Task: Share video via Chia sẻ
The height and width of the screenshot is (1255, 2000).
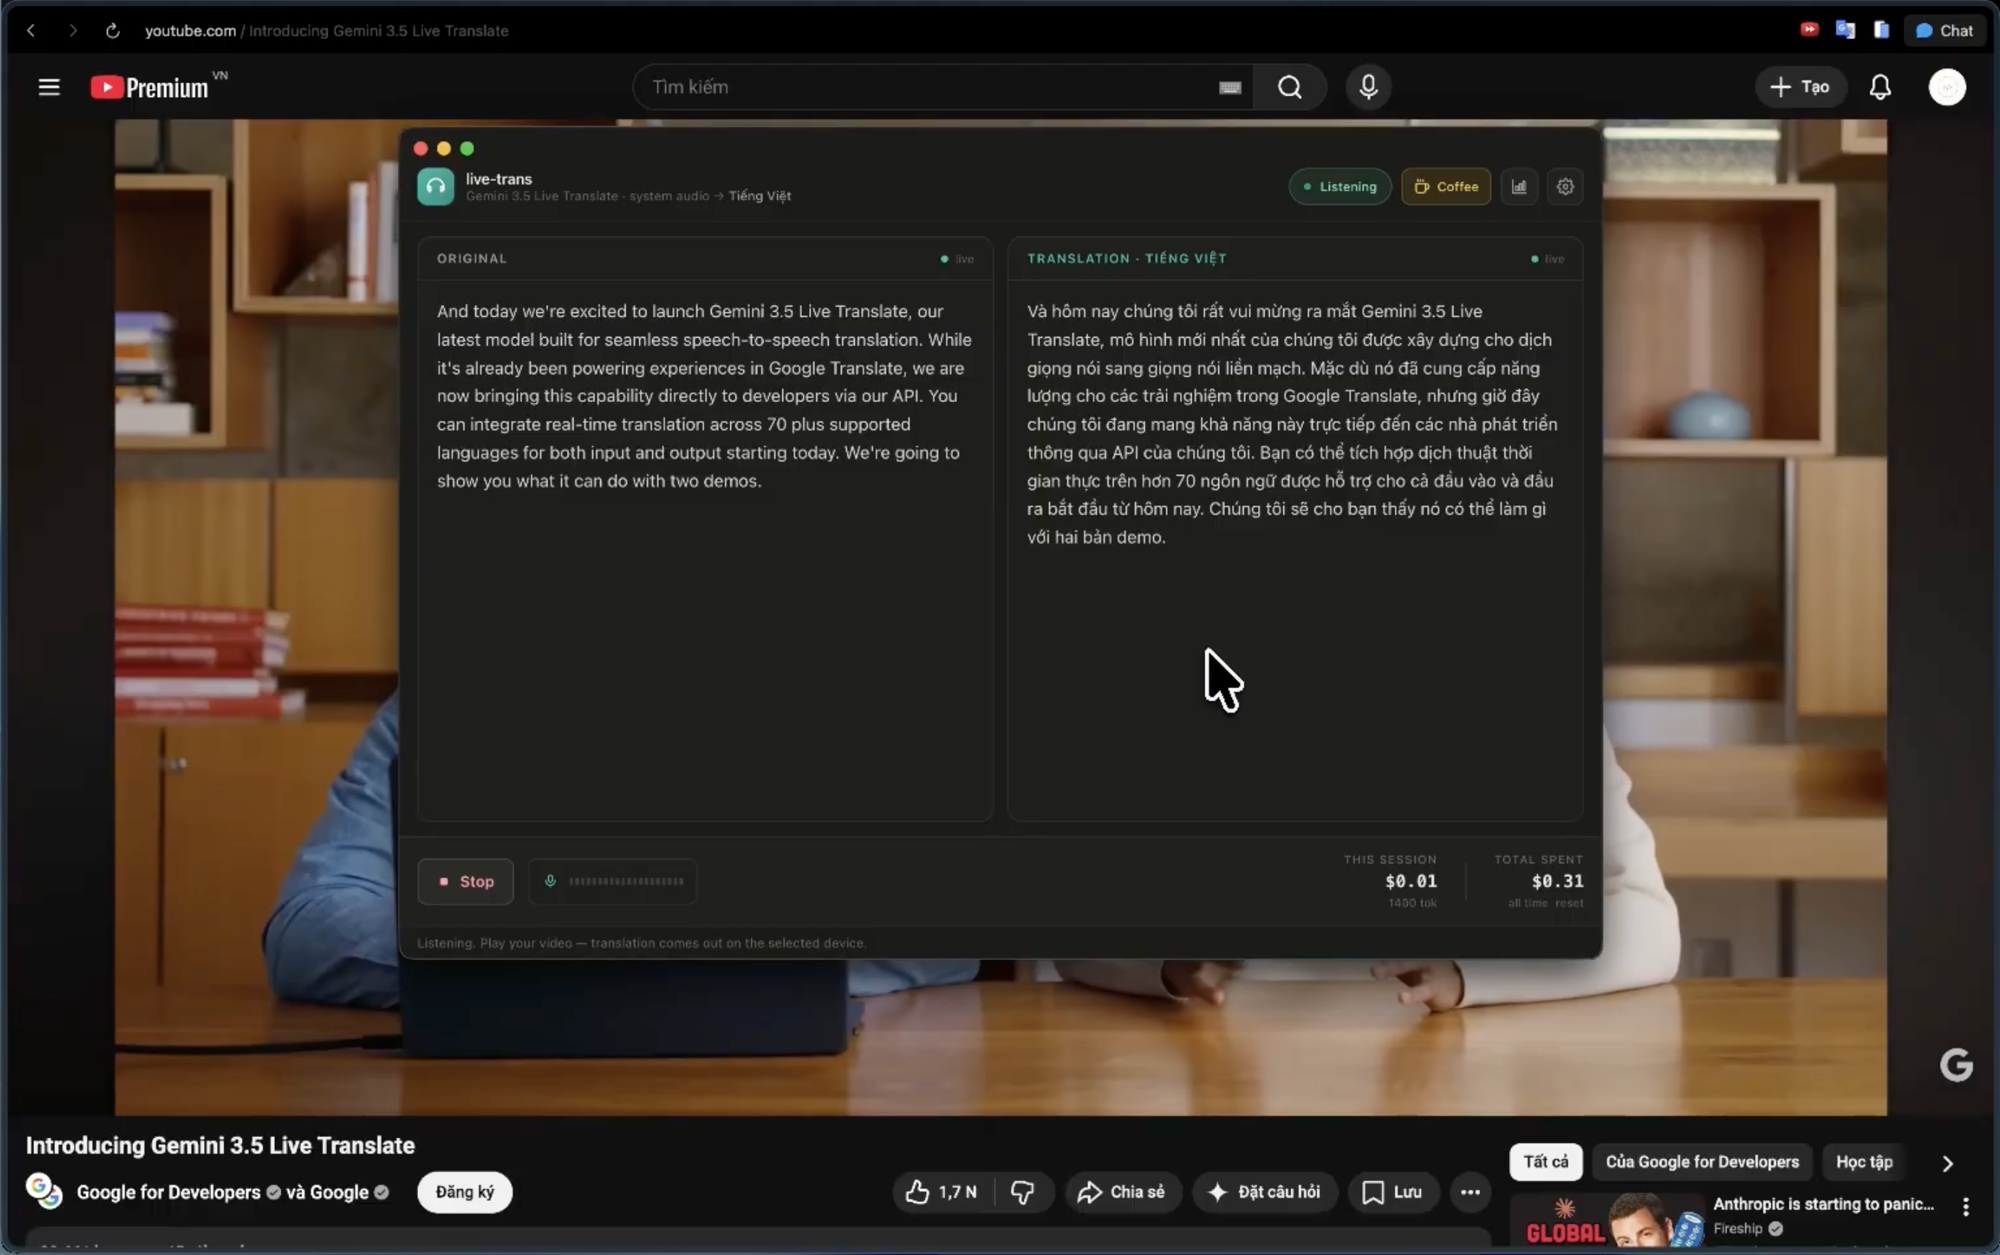Action: [1122, 1192]
